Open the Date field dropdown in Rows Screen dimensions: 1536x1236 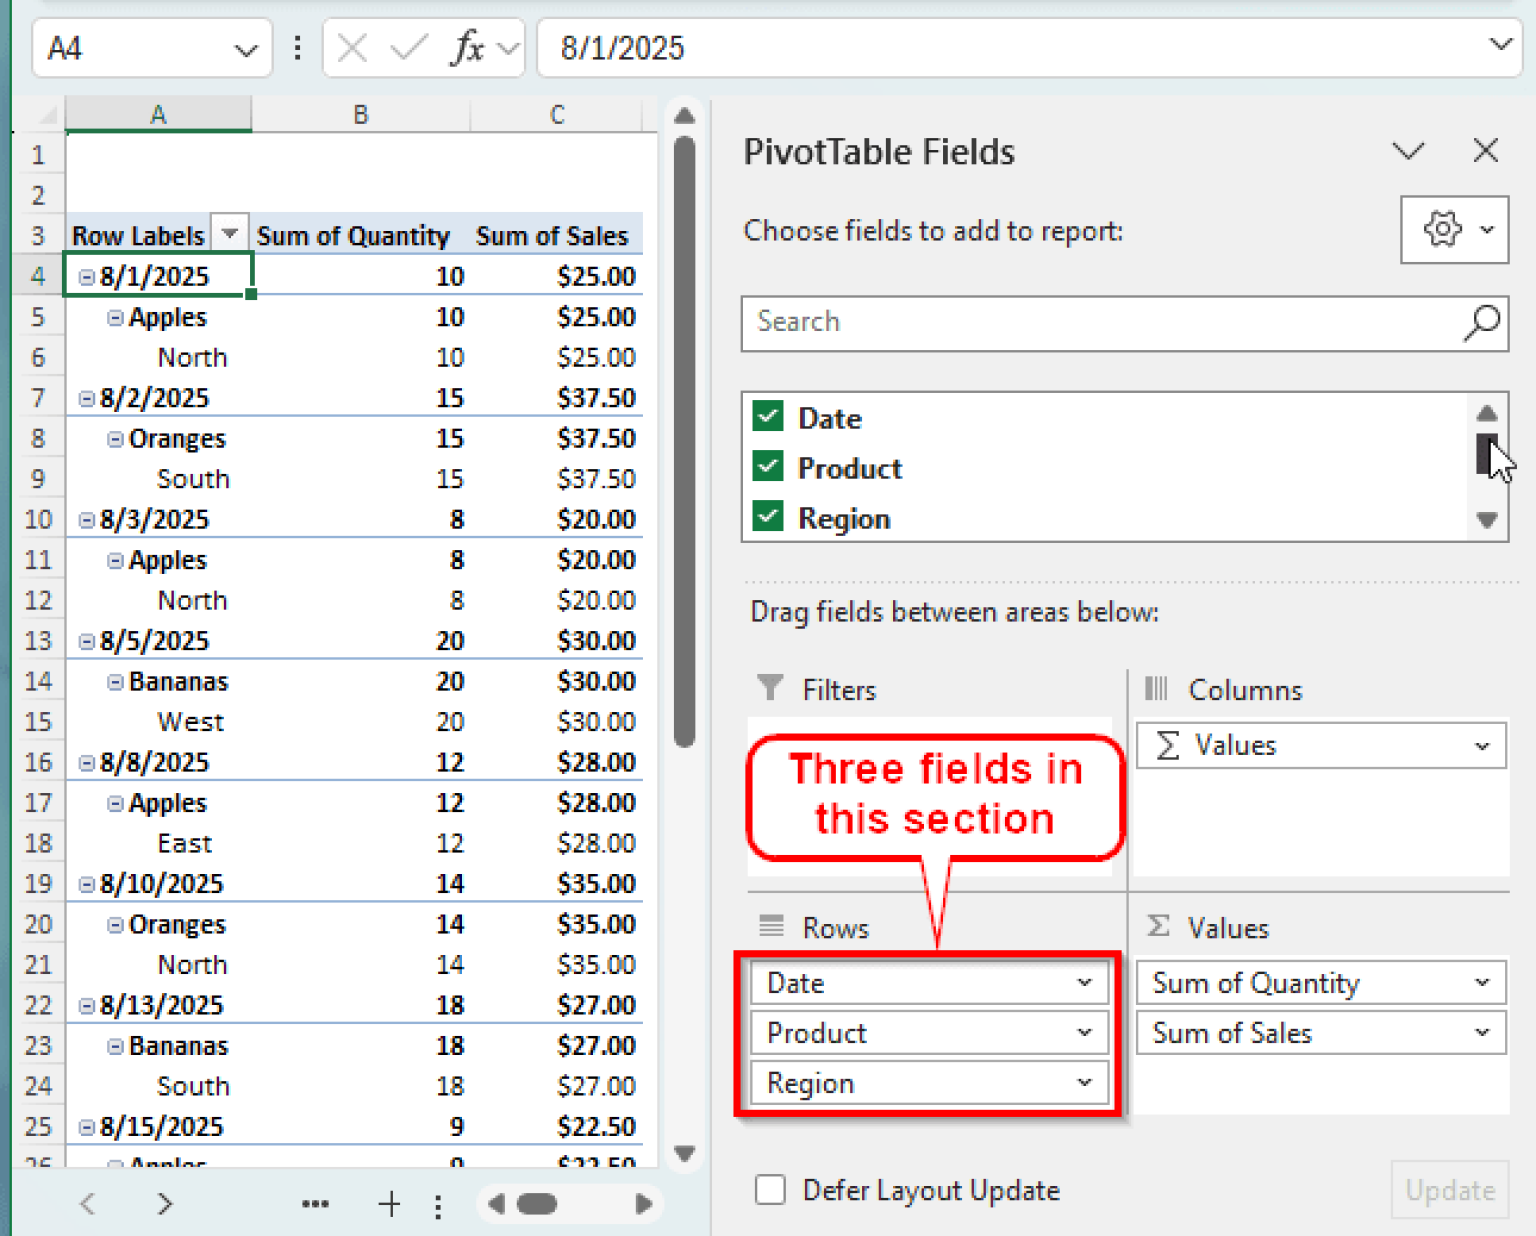(x=1085, y=983)
